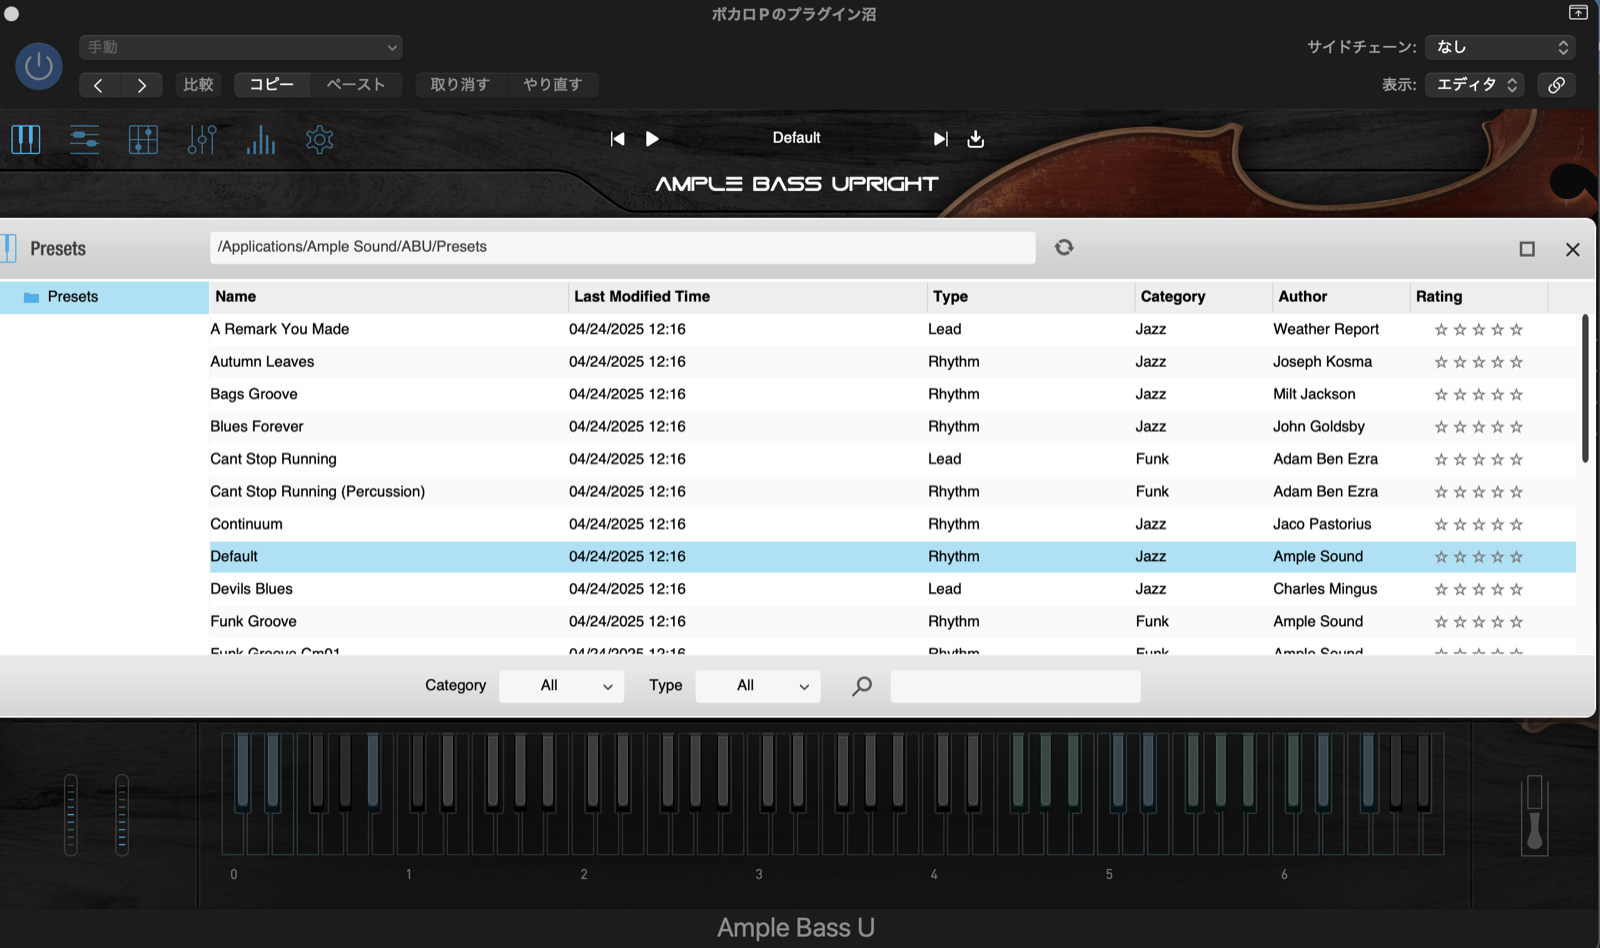
Task: Open the Category filter dropdown
Action: click(x=562, y=686)
